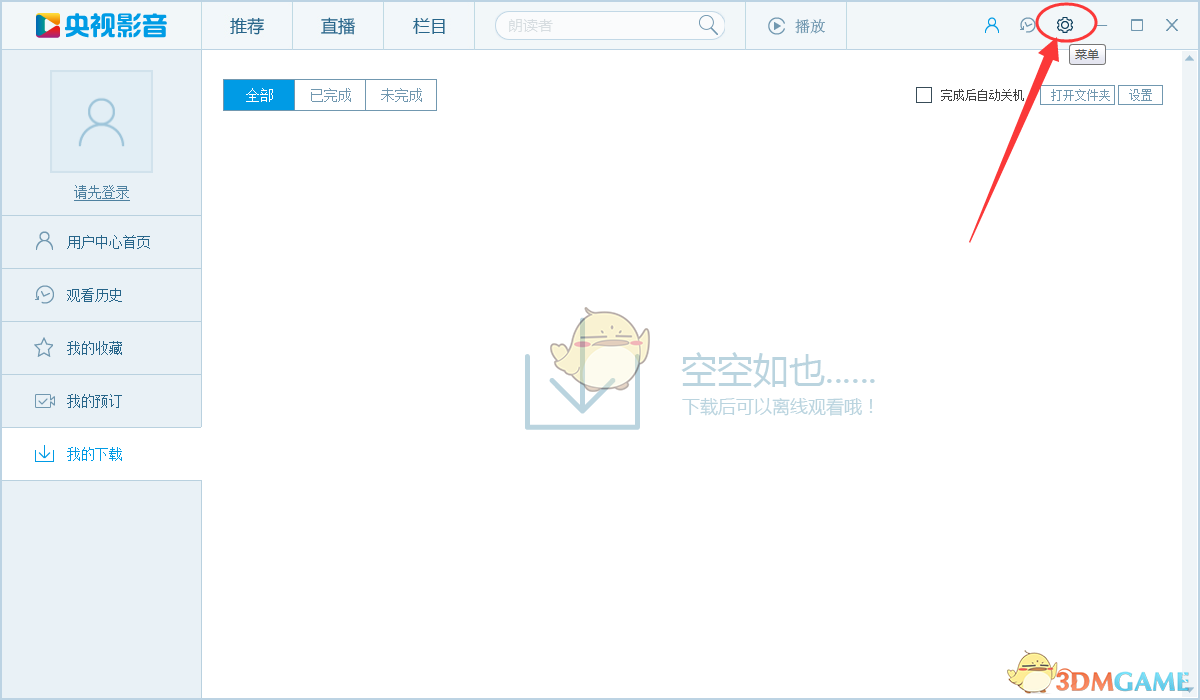
Task: Open the 栏目 top navigation tab
Action: tap(429, 26)
